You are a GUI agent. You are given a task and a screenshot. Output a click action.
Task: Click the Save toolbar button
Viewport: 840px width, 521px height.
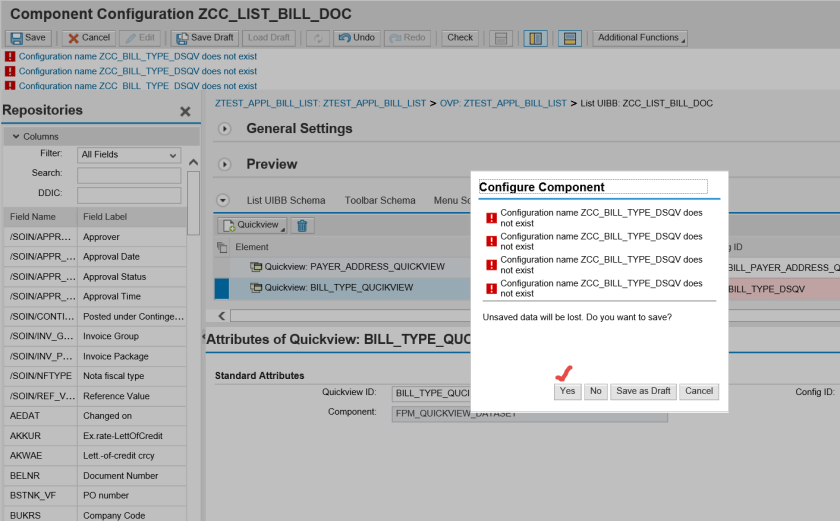(x=29, y=38)
